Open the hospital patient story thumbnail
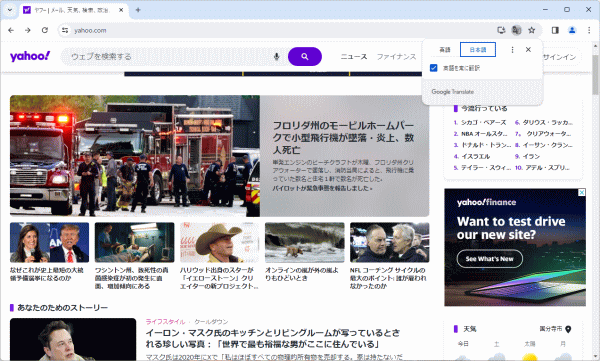The width and height of the screenshot is (600, 361). coord(134,242)
